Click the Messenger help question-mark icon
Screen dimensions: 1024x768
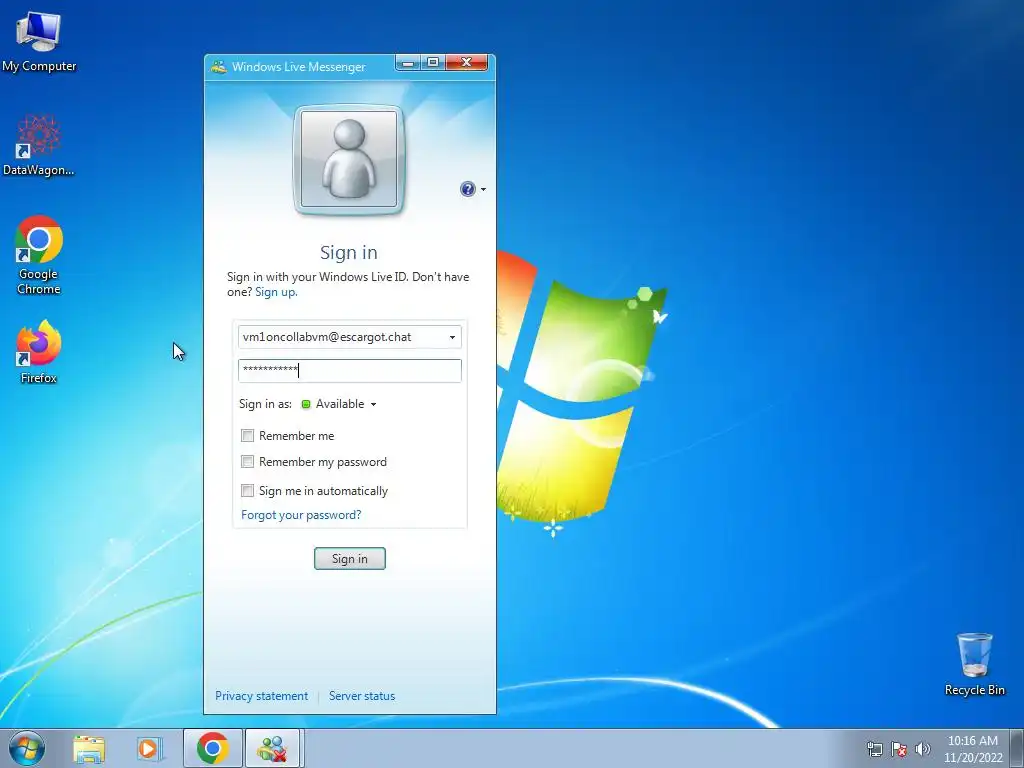[x=468, y=189]
